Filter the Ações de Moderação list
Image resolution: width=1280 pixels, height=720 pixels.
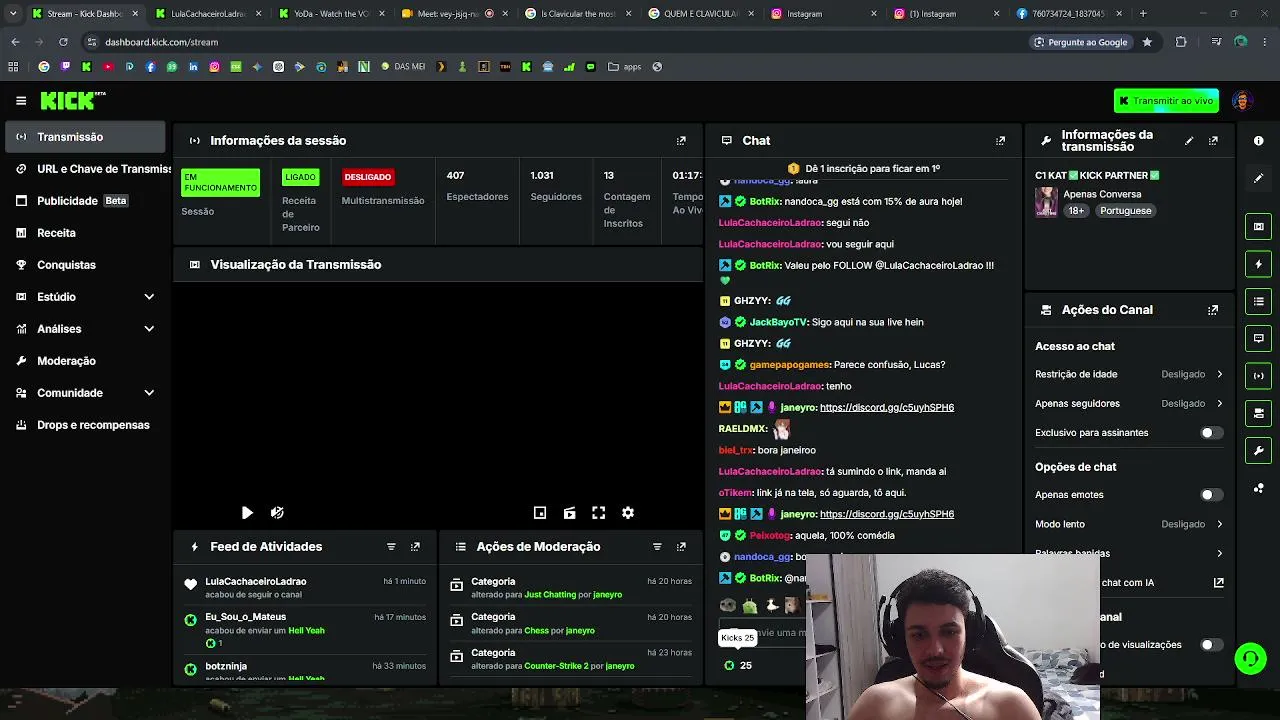coord(657,547)
